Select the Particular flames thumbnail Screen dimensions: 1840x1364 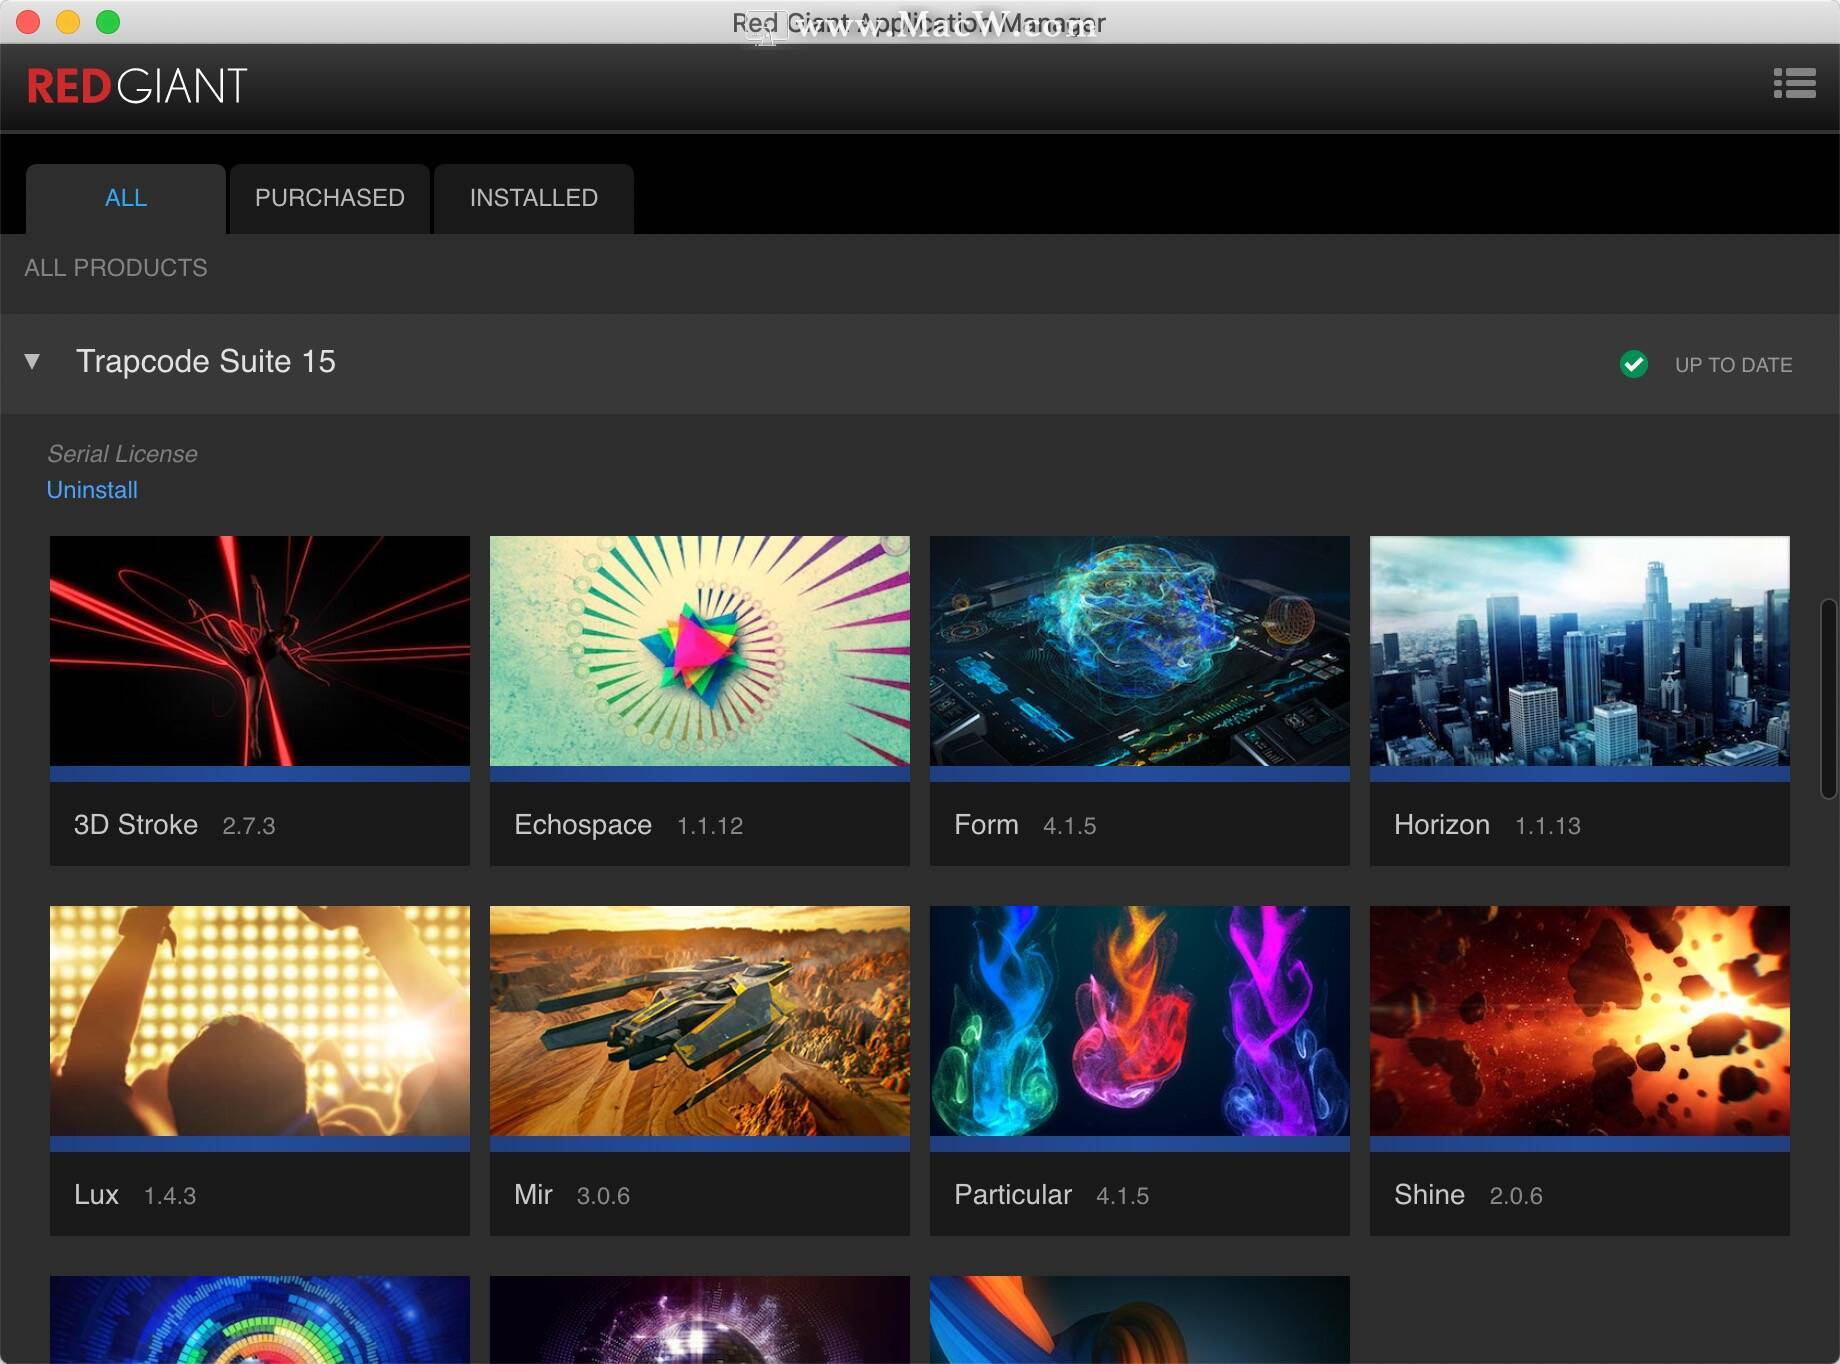1140,1021
